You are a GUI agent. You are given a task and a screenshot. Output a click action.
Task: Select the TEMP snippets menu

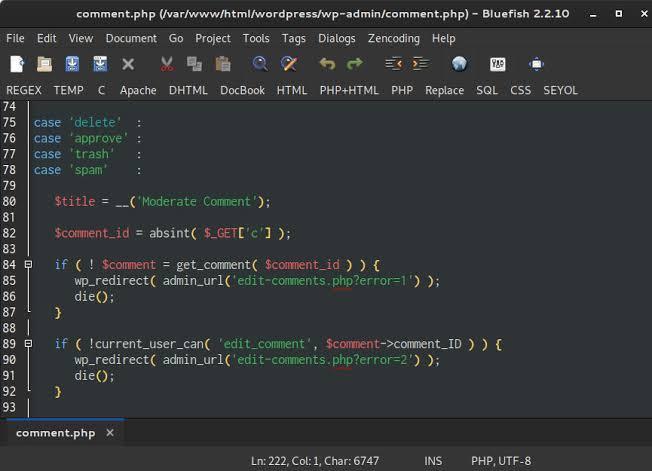tap(69, 90)
